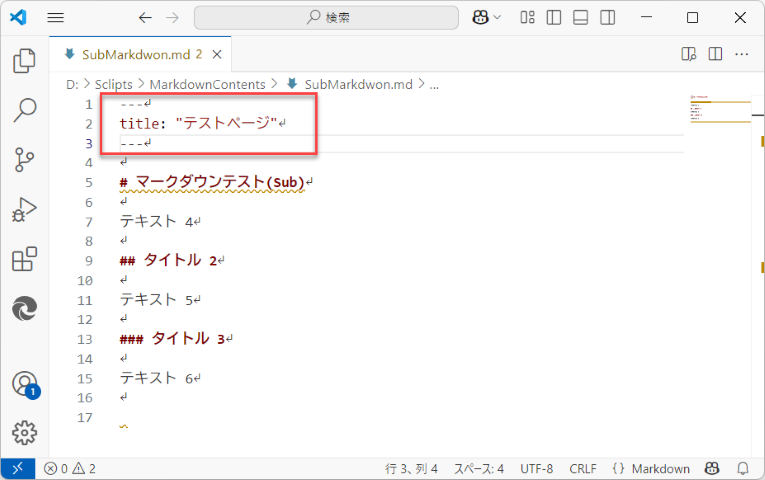Click the title: "テストページ" line
Screen dimensions: 765x480
click(199, 123)
